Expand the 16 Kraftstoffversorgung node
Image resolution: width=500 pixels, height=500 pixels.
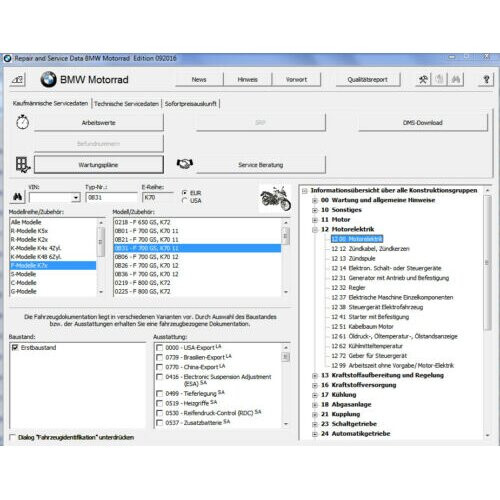pyautogui.click(x=315, y=385)
